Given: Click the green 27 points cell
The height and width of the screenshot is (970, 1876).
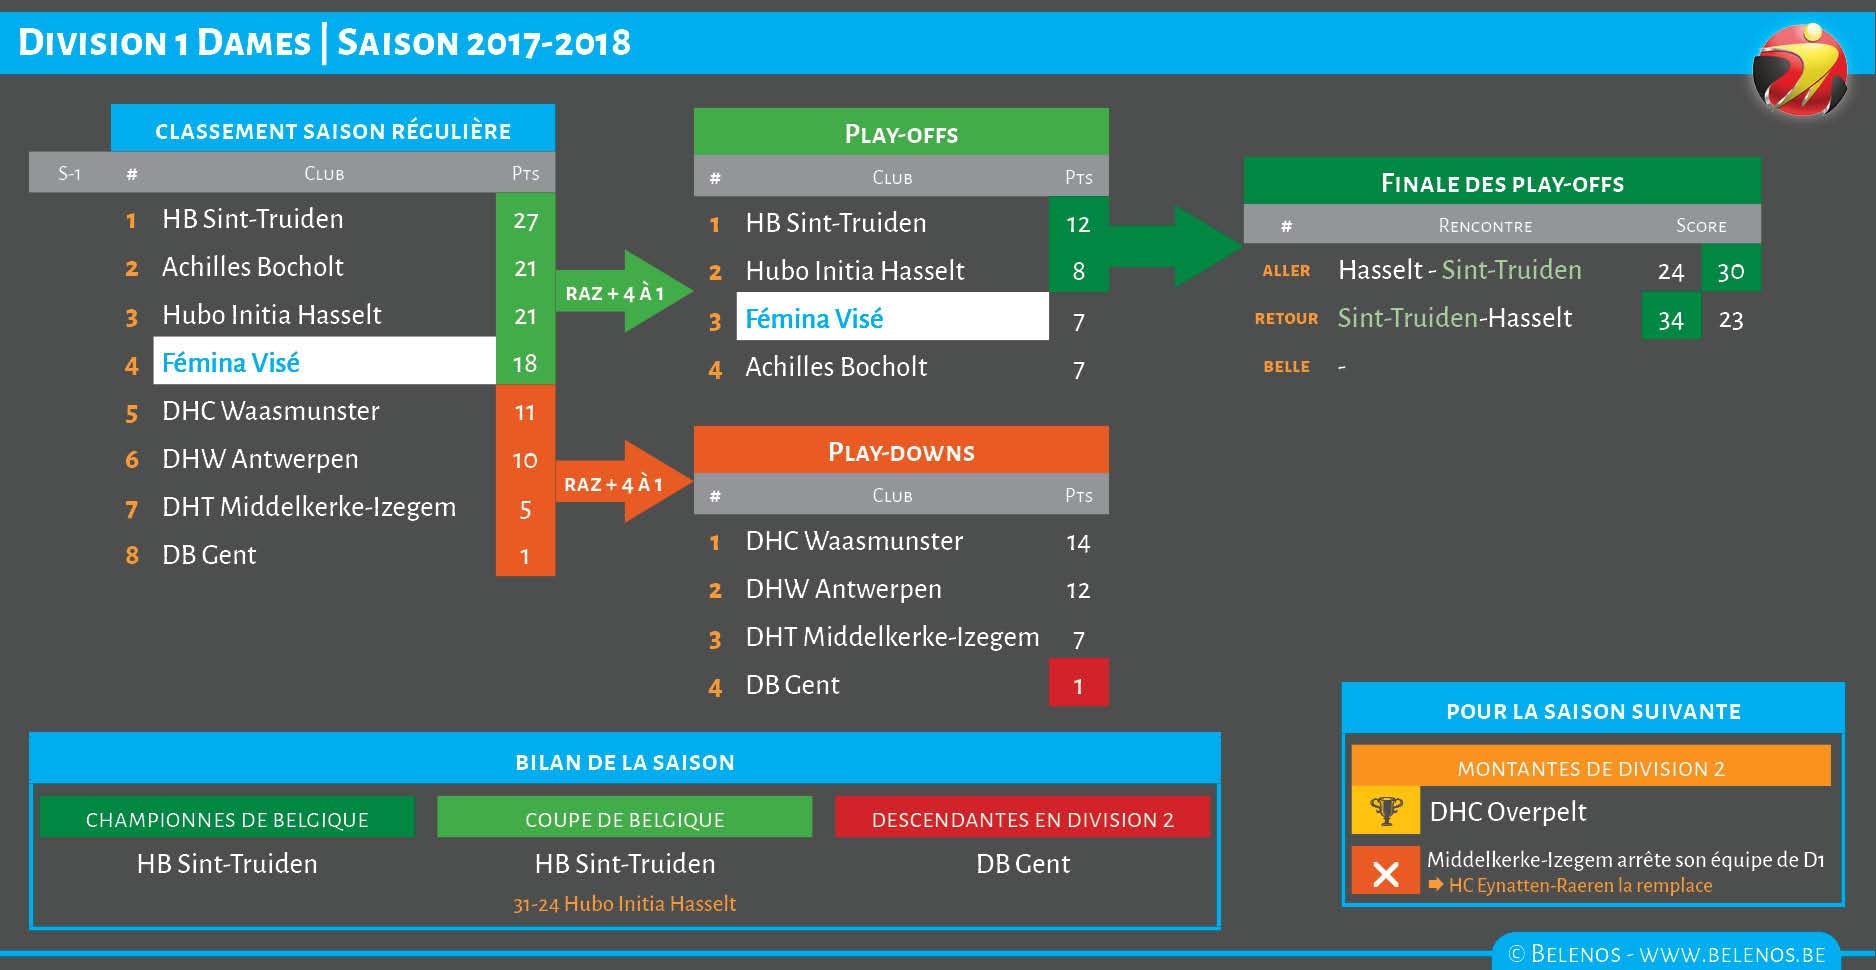Looking at the screenshot, I should coord(525,220).
